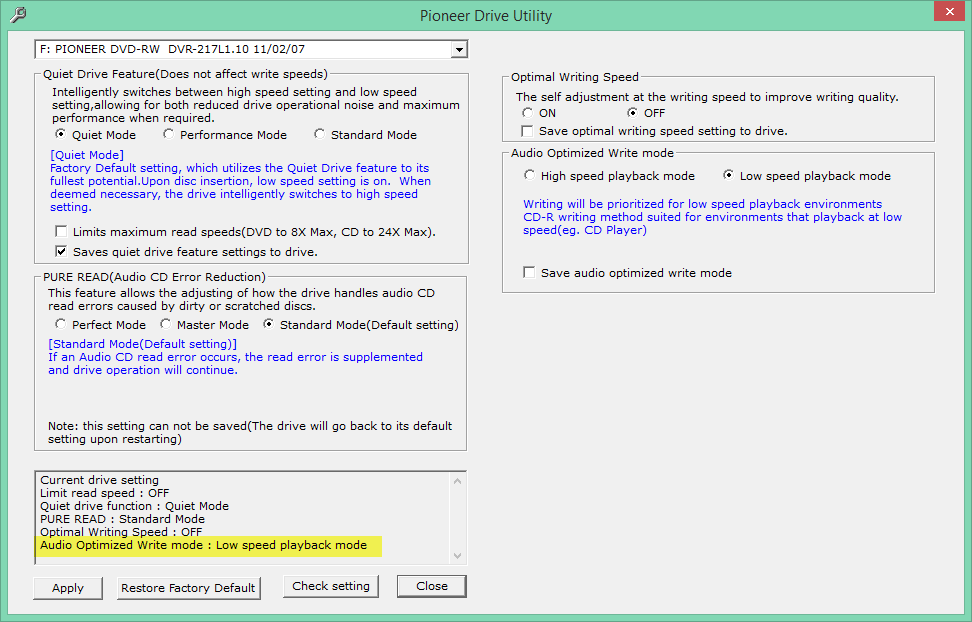Screen dimensions: 972x622
Task: Click 'Current drive setting' heading text
Action: [99, 480]
